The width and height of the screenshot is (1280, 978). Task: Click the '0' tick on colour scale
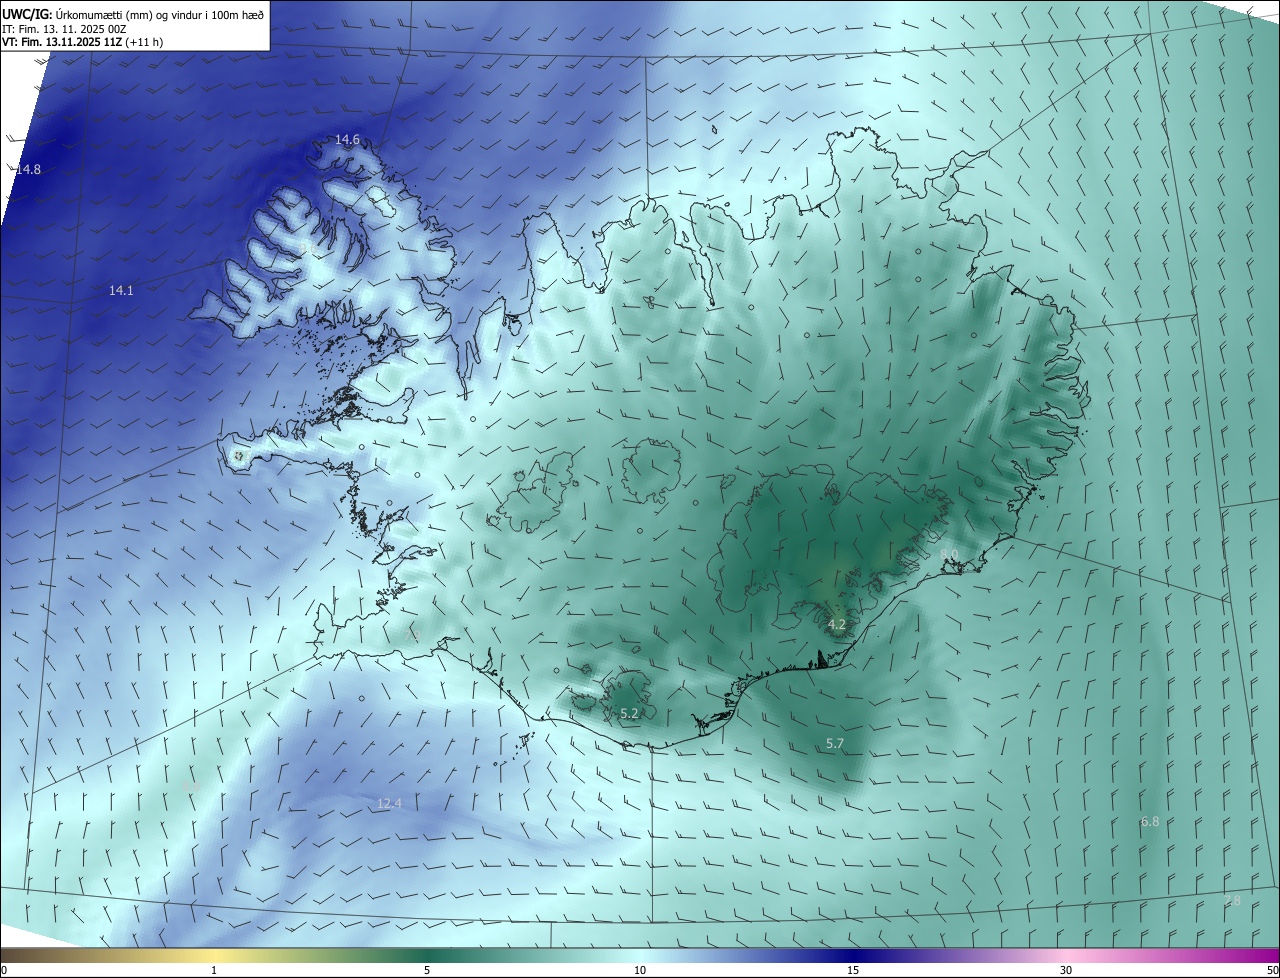click(4, 970)
